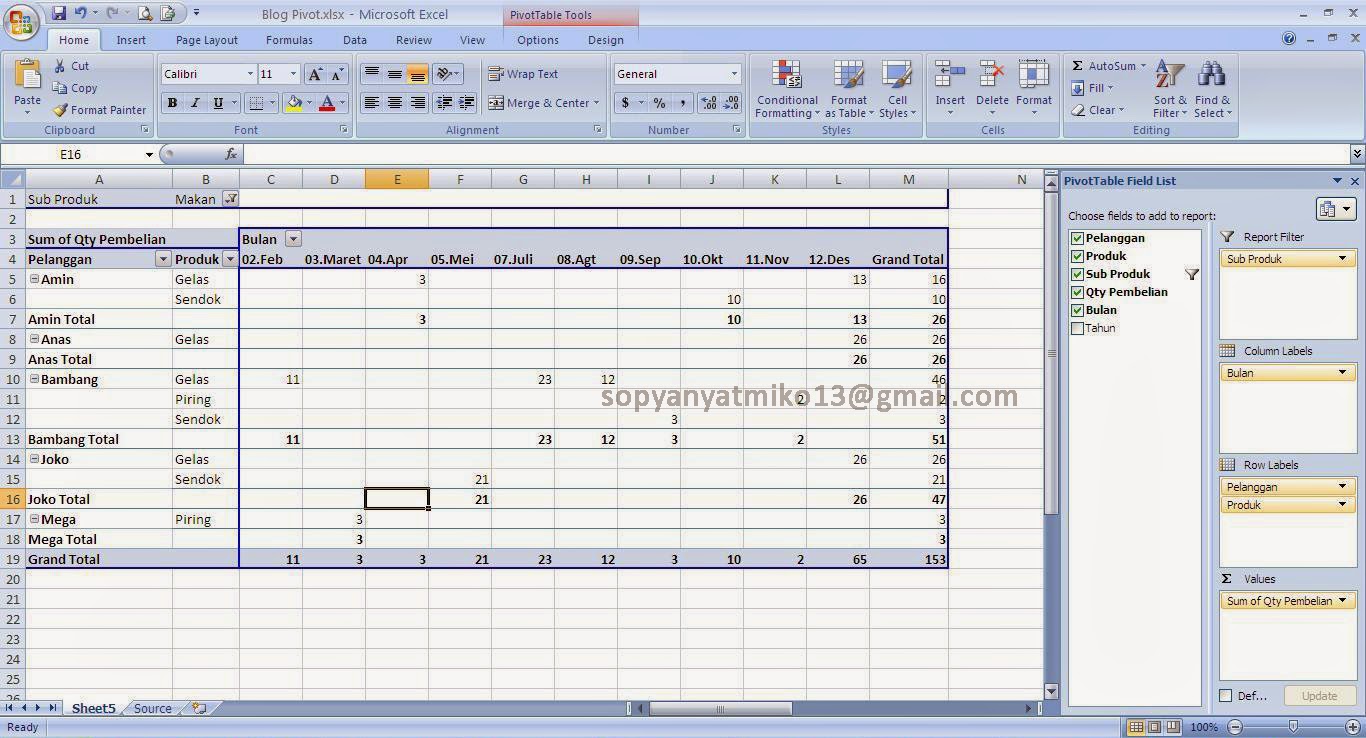Open the Formulas ribbon tab

[289, 40]
